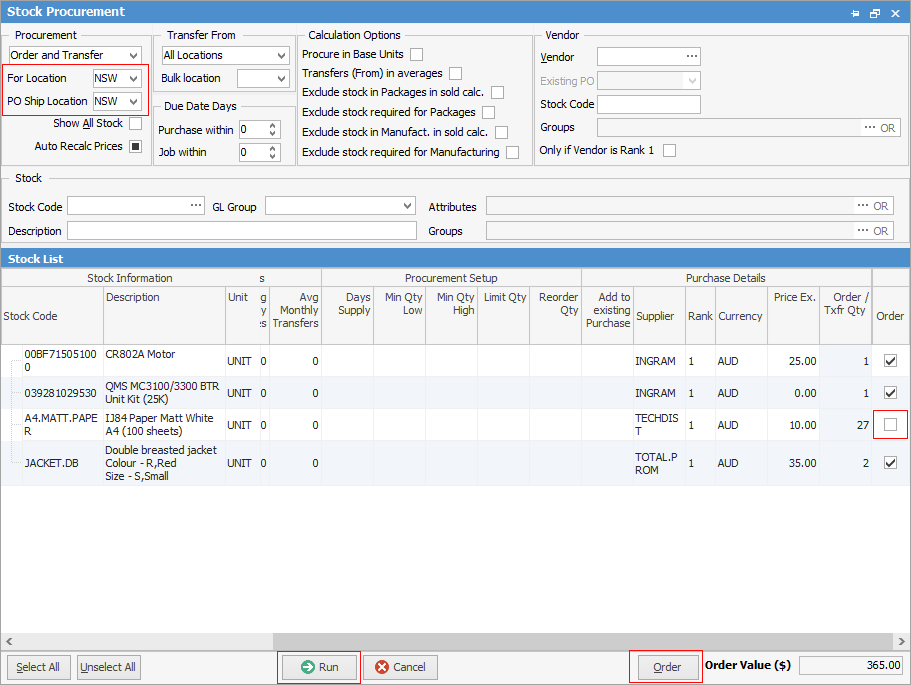Increase Purchase within using the up stepper
This screenshot has width=911, height=685.
[x=270, y=124]
